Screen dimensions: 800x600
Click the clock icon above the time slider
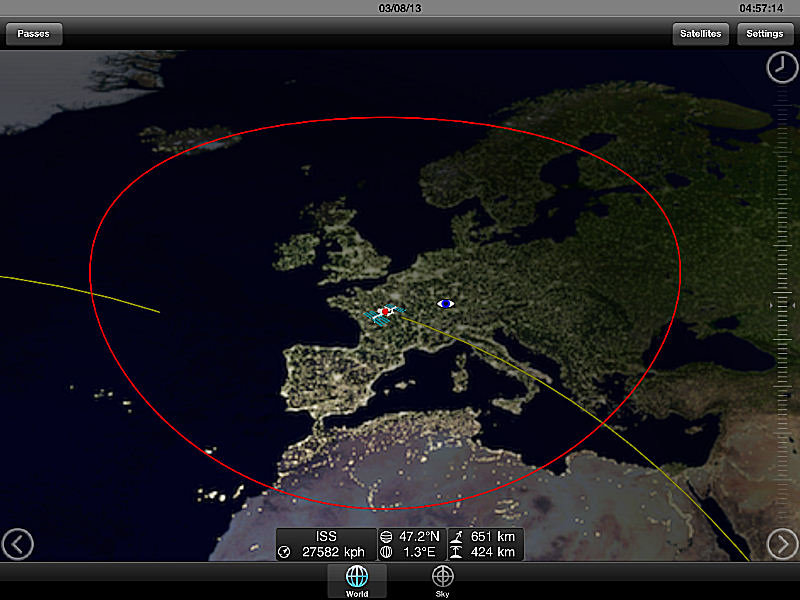(782, 67)
